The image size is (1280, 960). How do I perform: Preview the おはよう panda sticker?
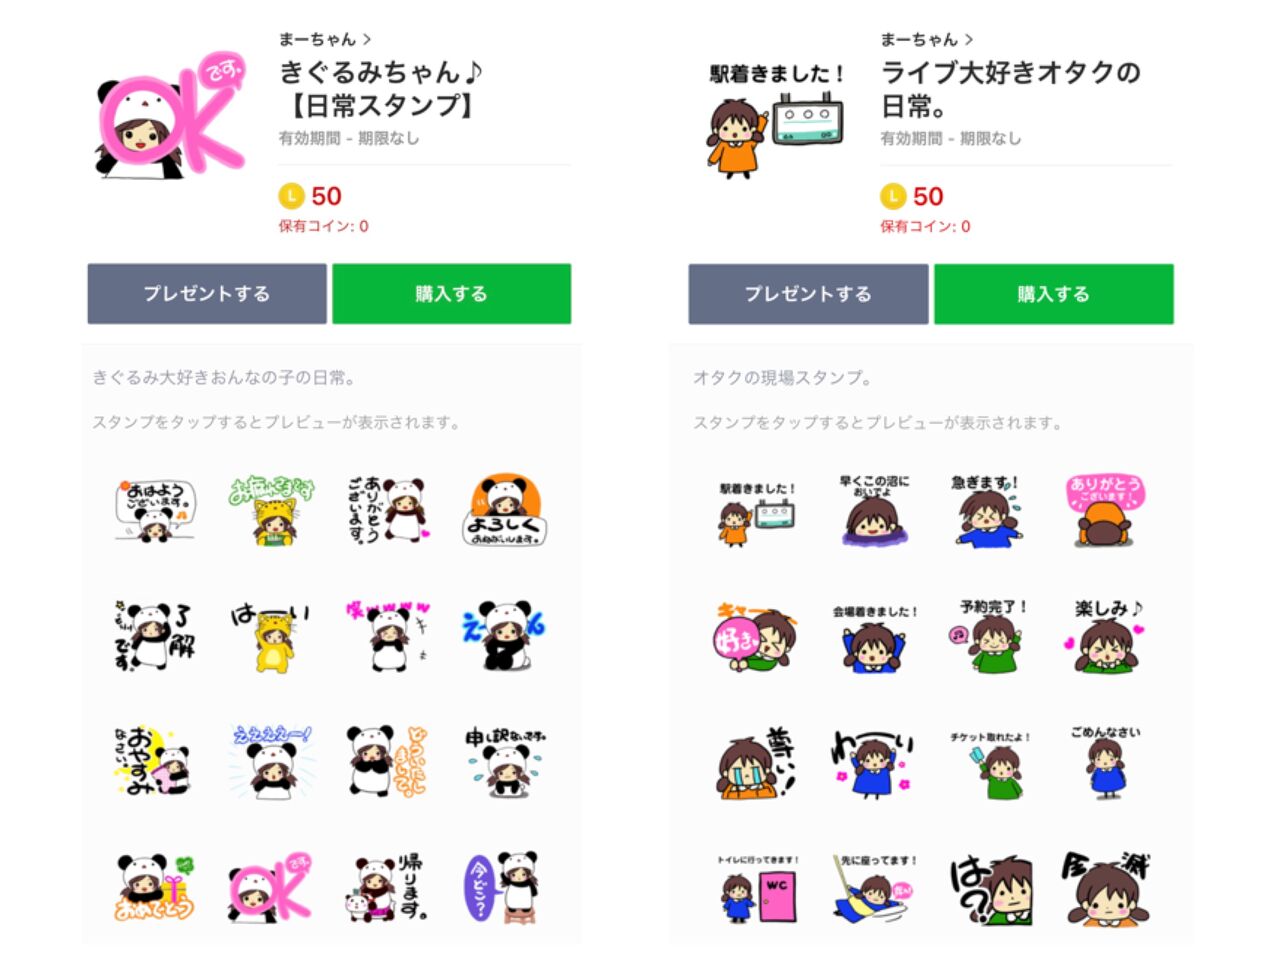(155, 510)
